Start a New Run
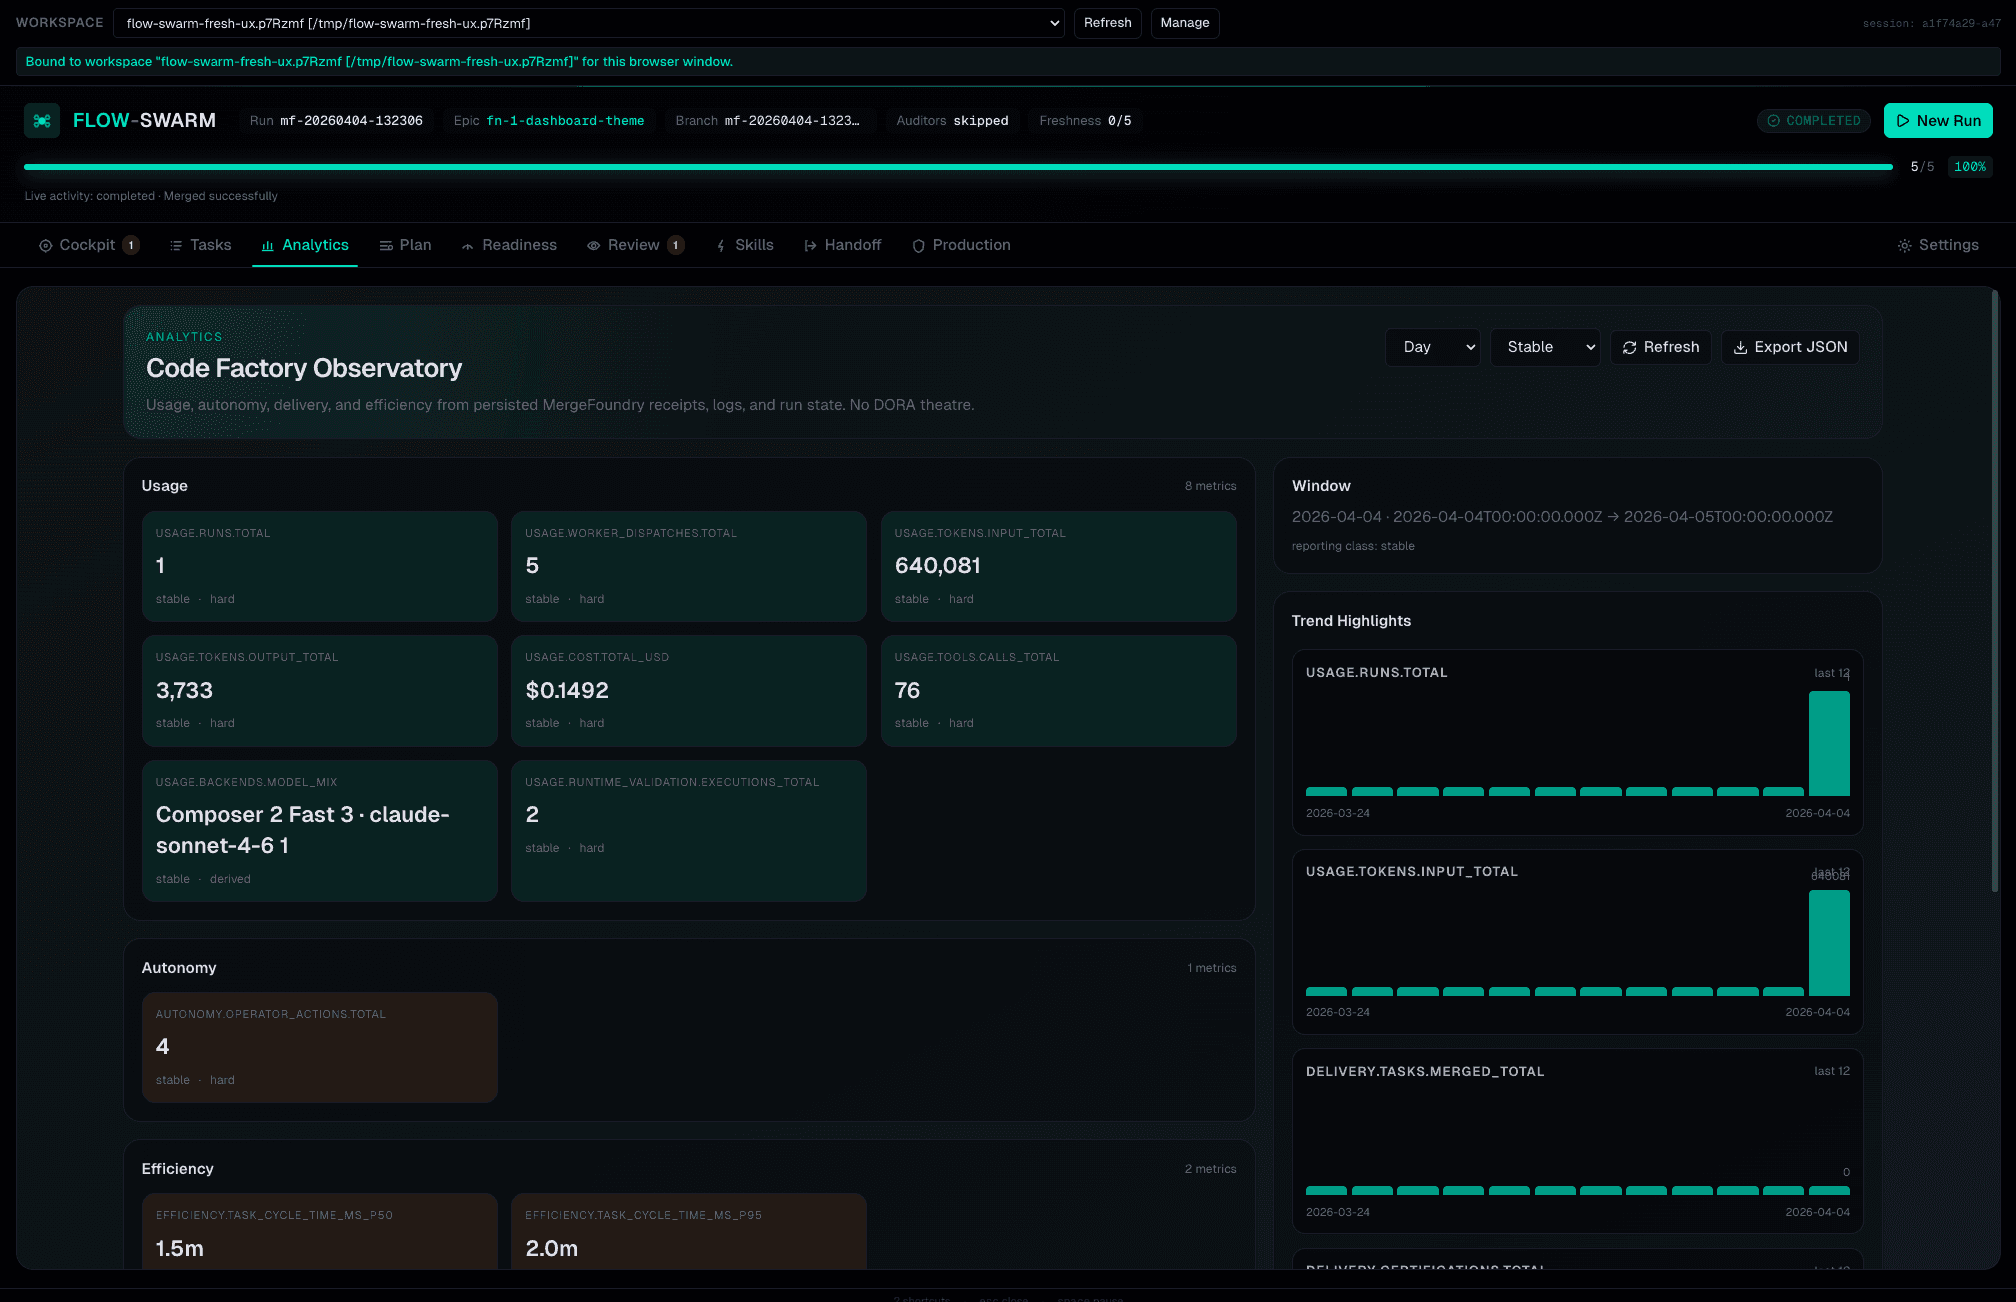 1938,121
